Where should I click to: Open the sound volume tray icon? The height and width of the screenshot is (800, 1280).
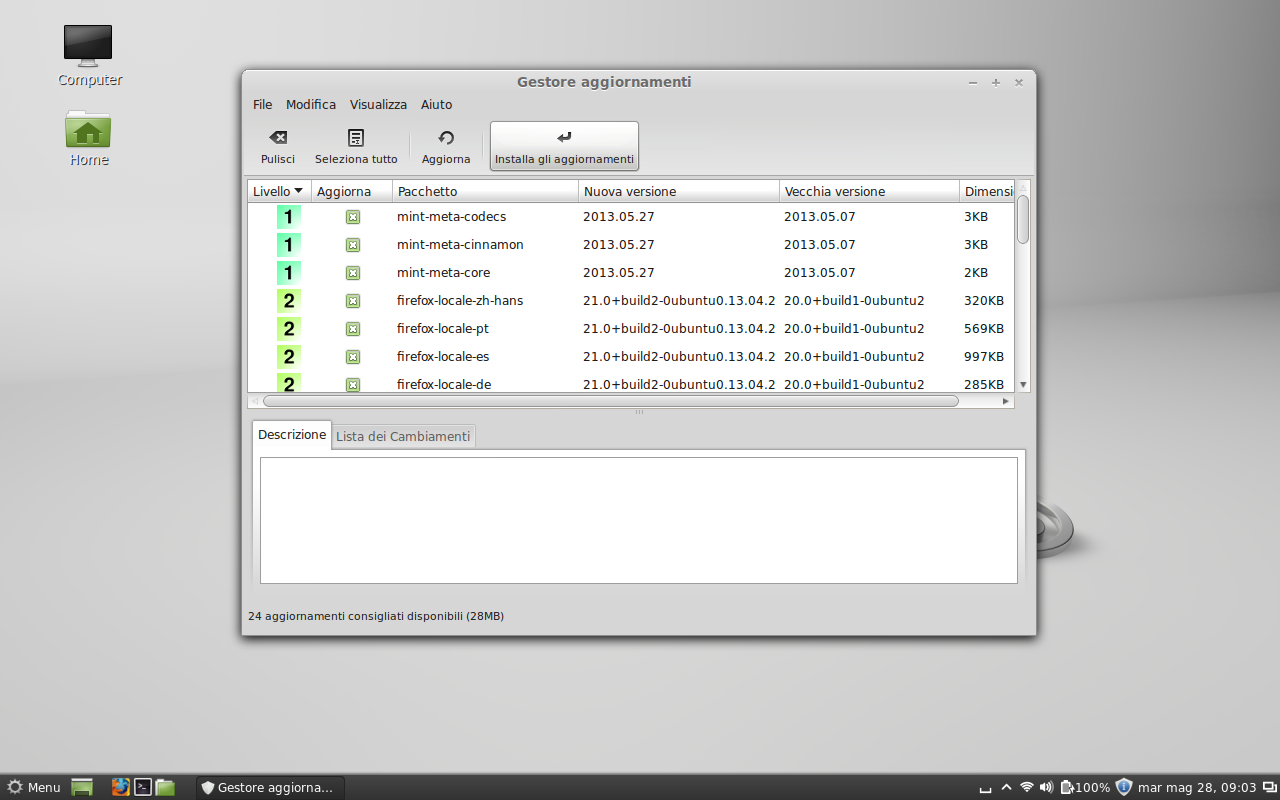click(x=1047, y=787)
